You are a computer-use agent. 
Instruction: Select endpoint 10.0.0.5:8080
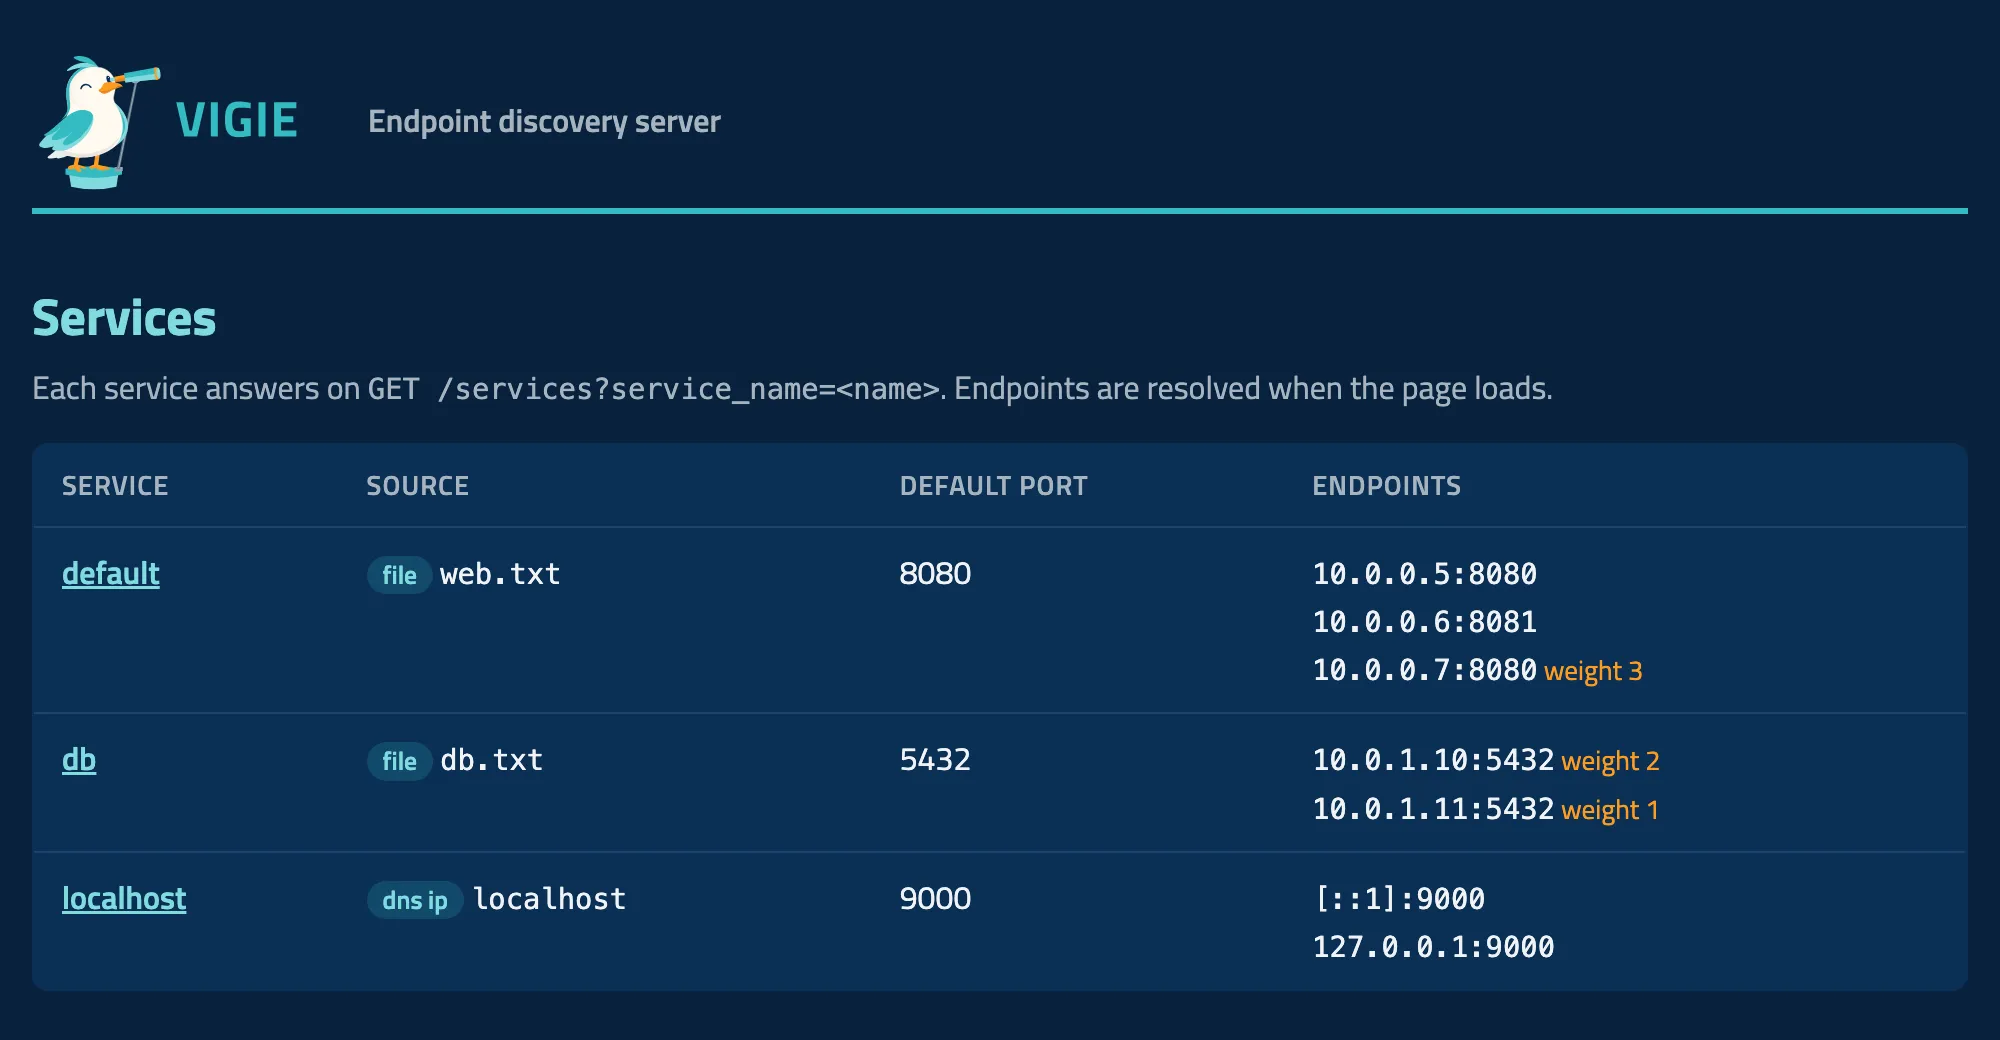[1425, 574]
